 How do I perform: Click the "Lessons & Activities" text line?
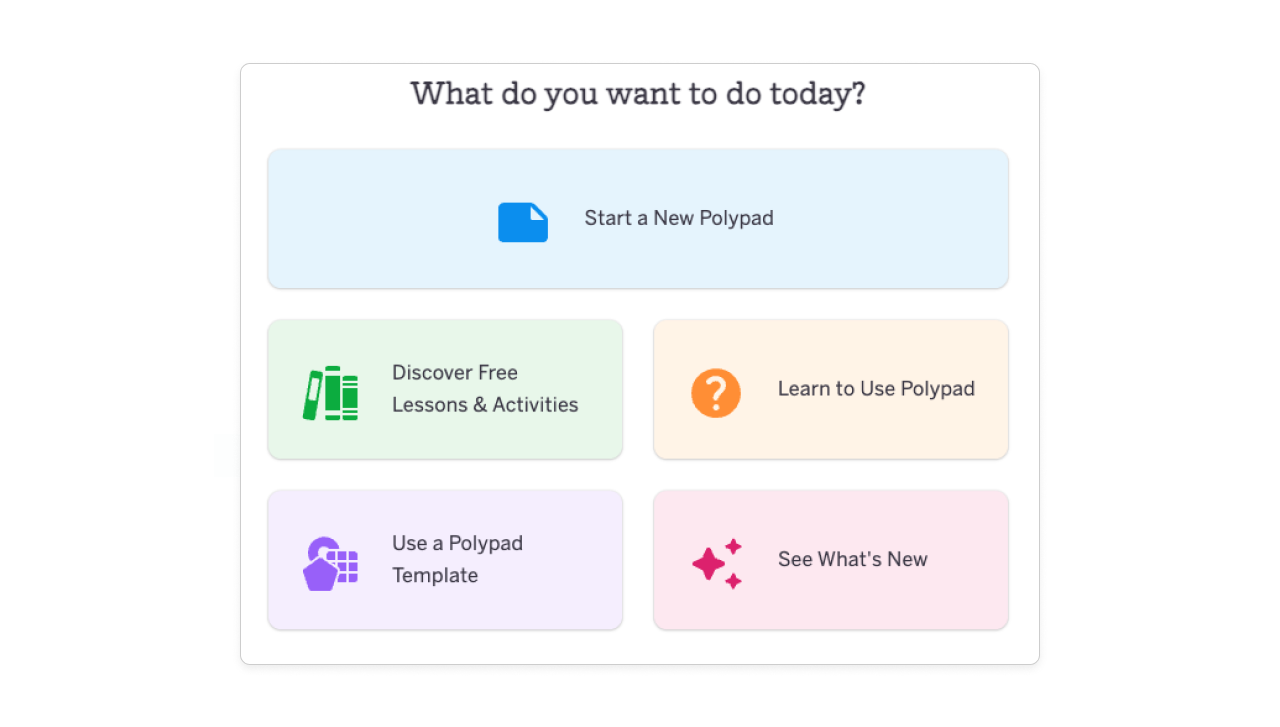[485, 405]
